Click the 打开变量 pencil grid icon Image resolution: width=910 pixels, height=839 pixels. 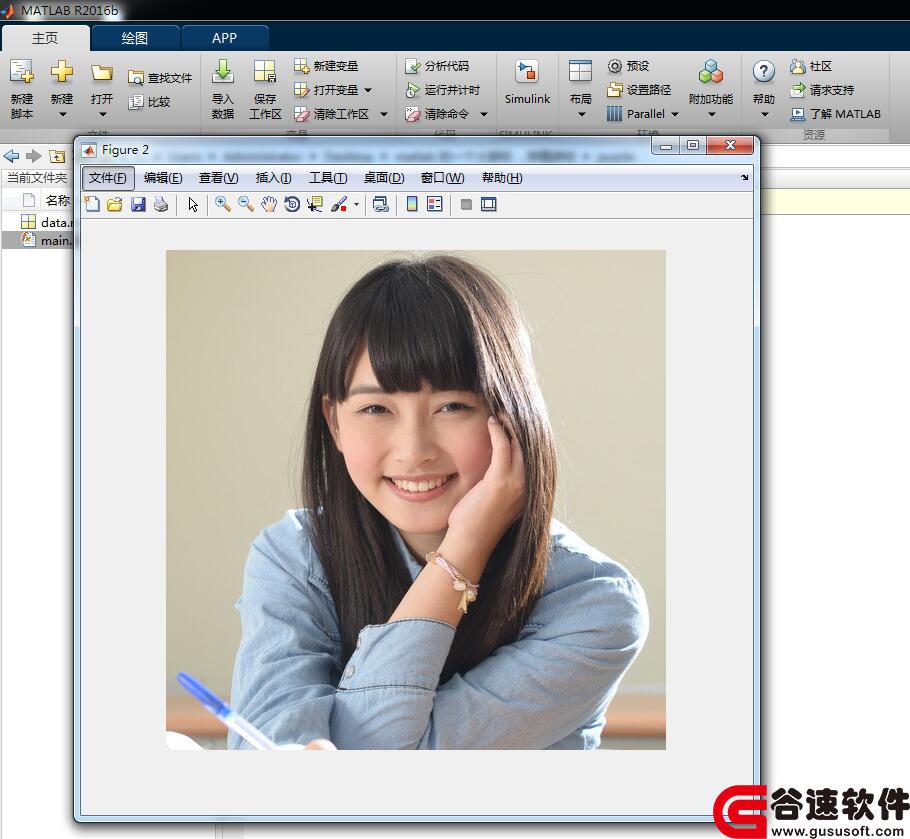301,90
